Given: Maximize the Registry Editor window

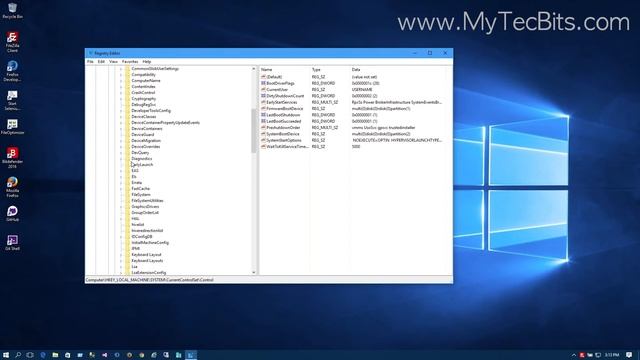Looking at the screenshot, I should [x=430, y=53].
